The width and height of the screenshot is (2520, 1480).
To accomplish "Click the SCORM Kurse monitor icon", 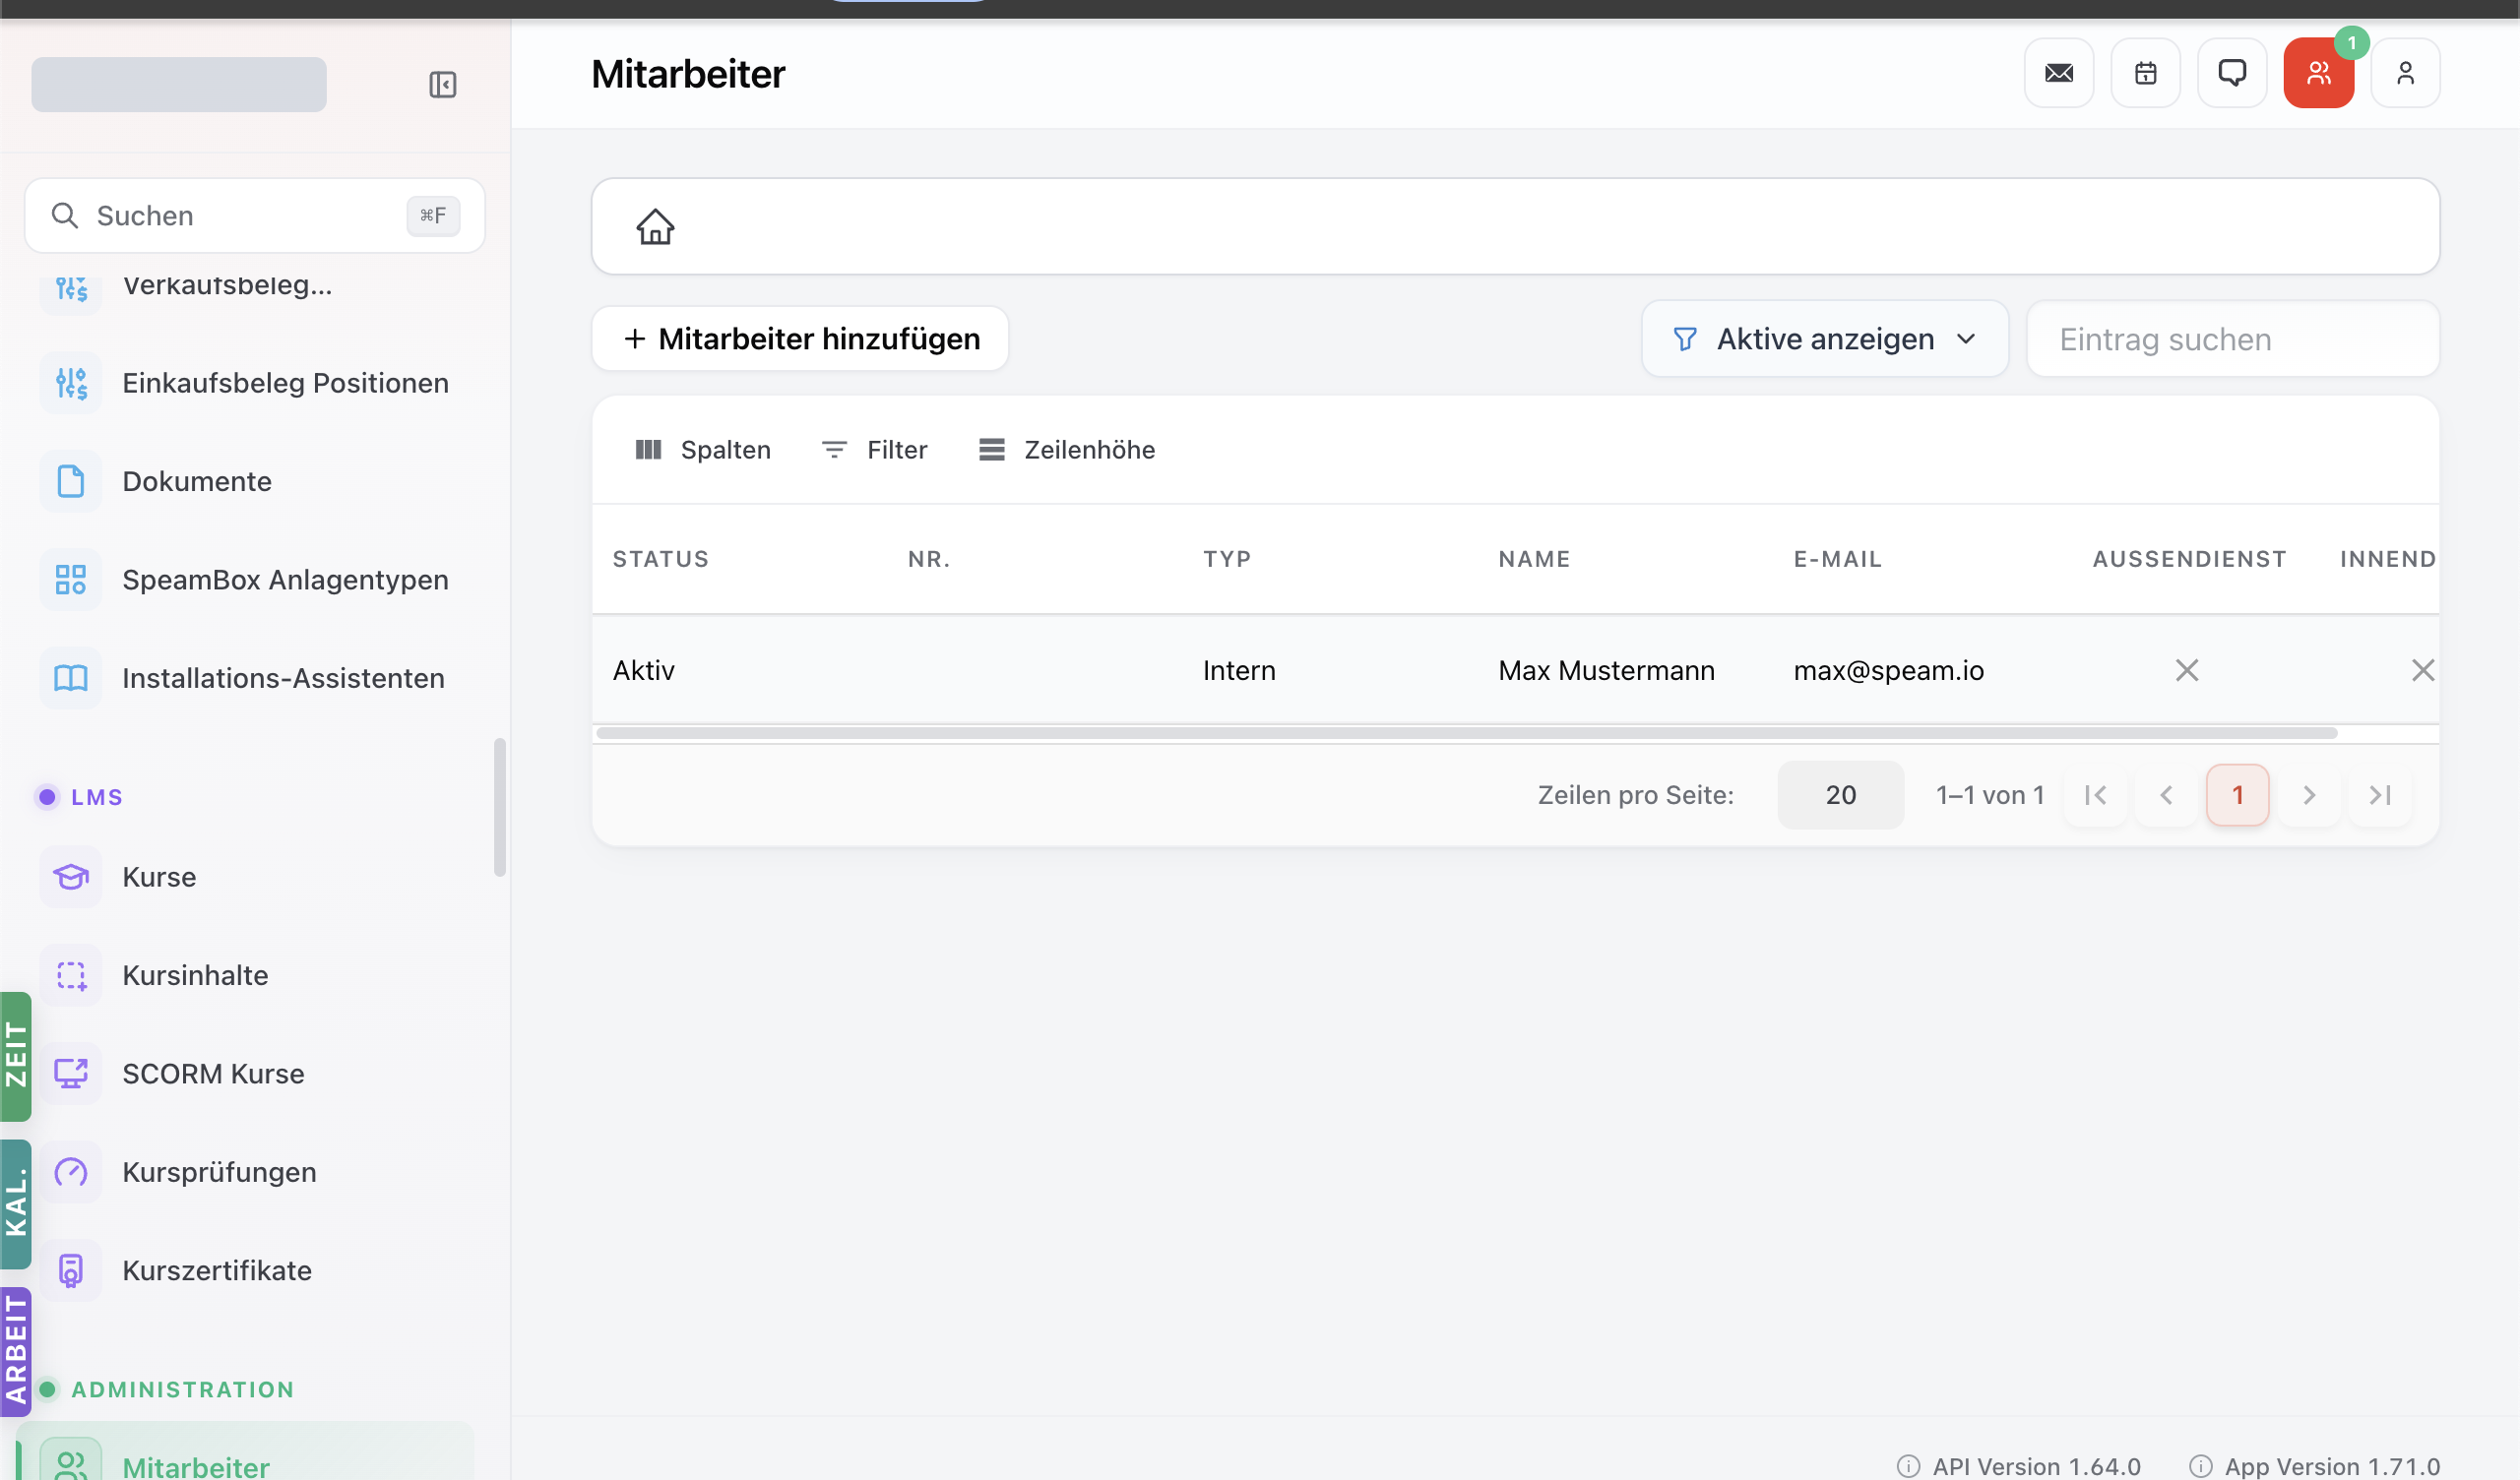I will pyautogui.click(x=71, y=1074).
